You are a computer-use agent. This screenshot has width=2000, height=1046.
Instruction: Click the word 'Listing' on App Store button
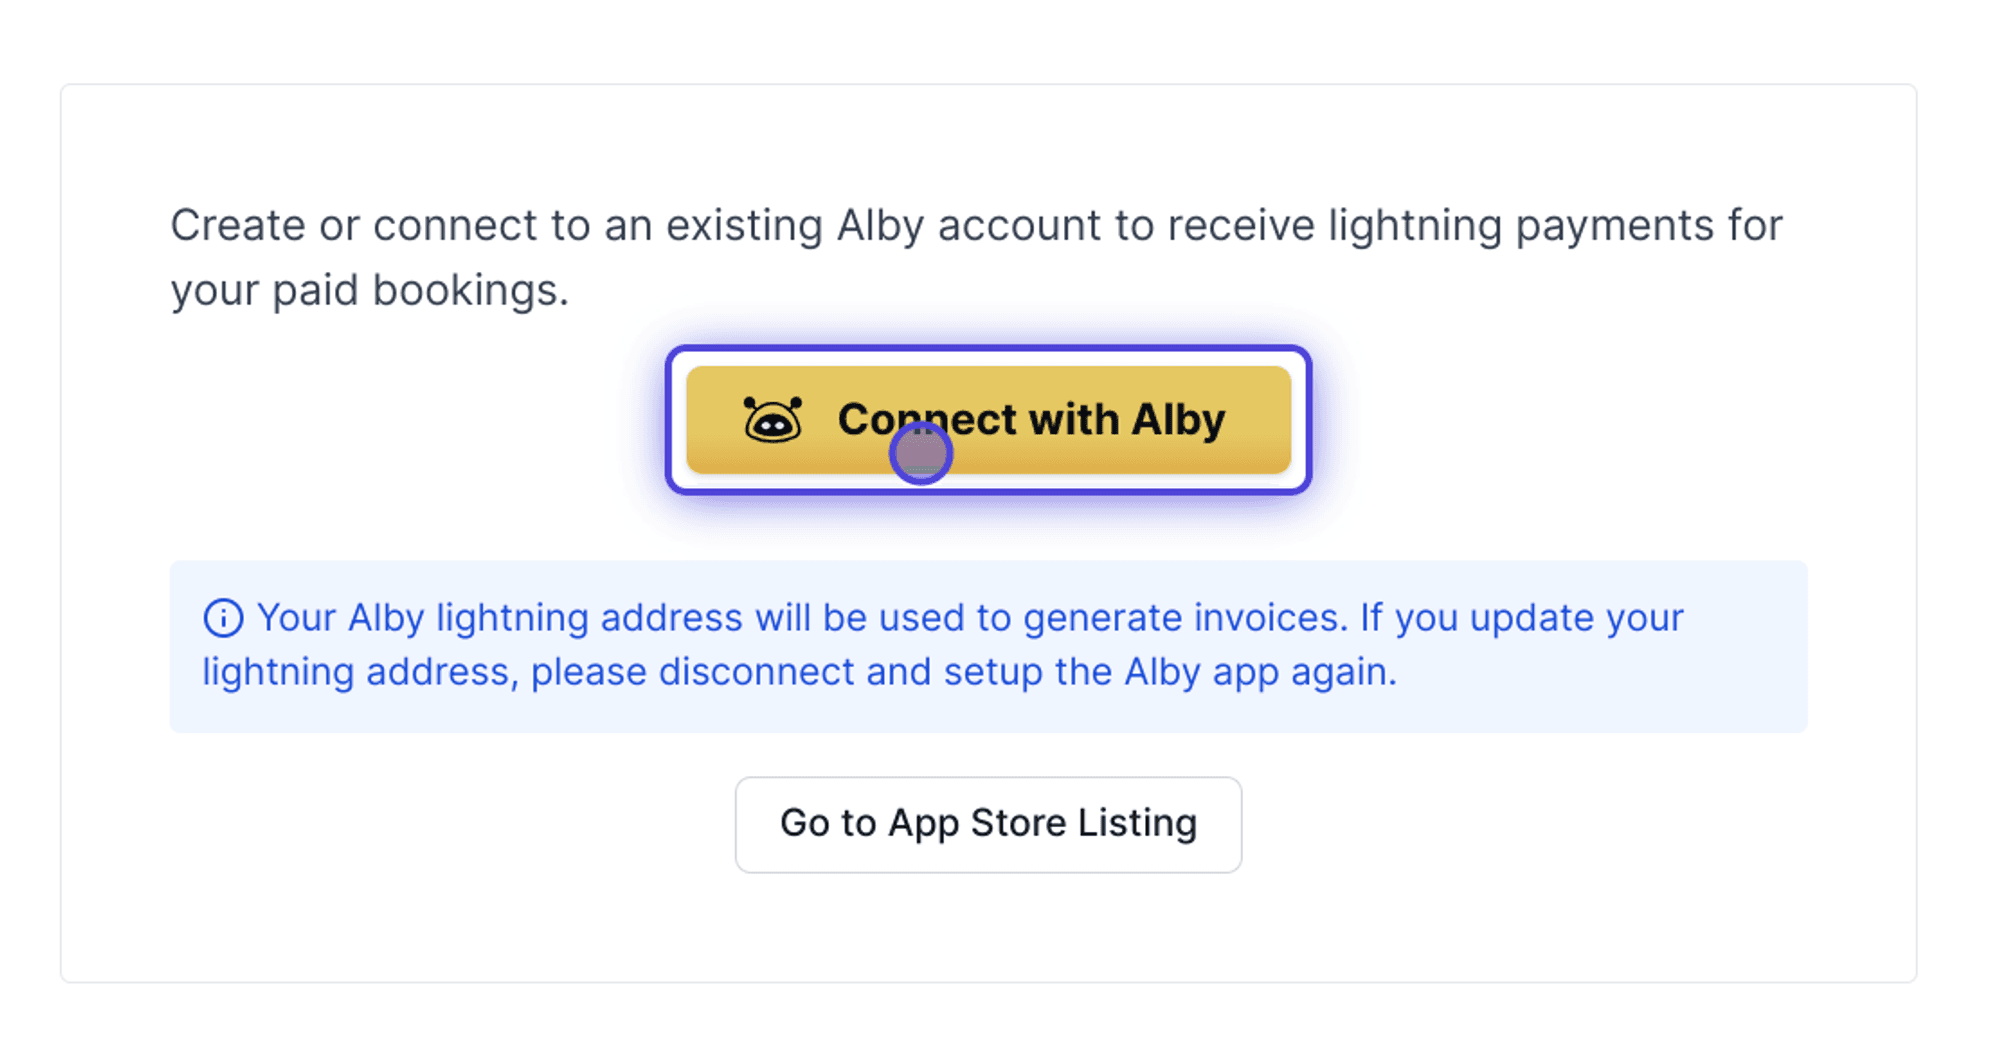[x=1137, y=824]
